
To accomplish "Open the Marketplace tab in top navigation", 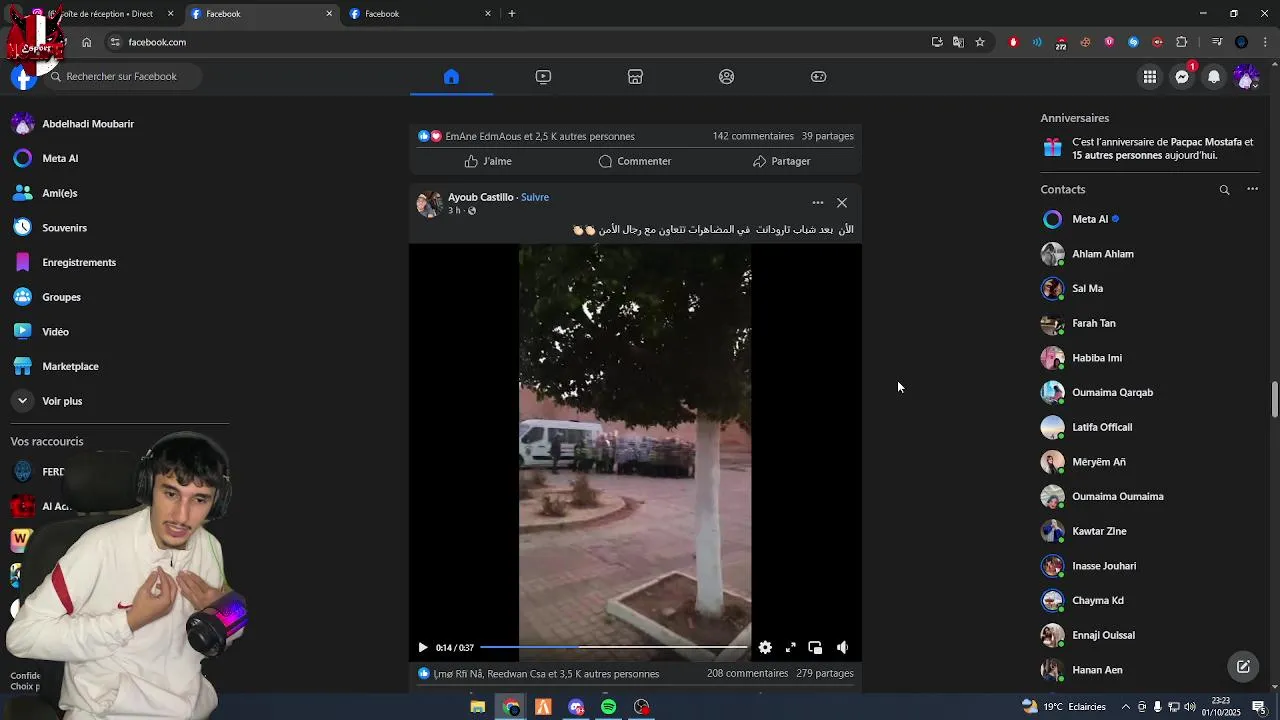I will click(x=635, y=77).
